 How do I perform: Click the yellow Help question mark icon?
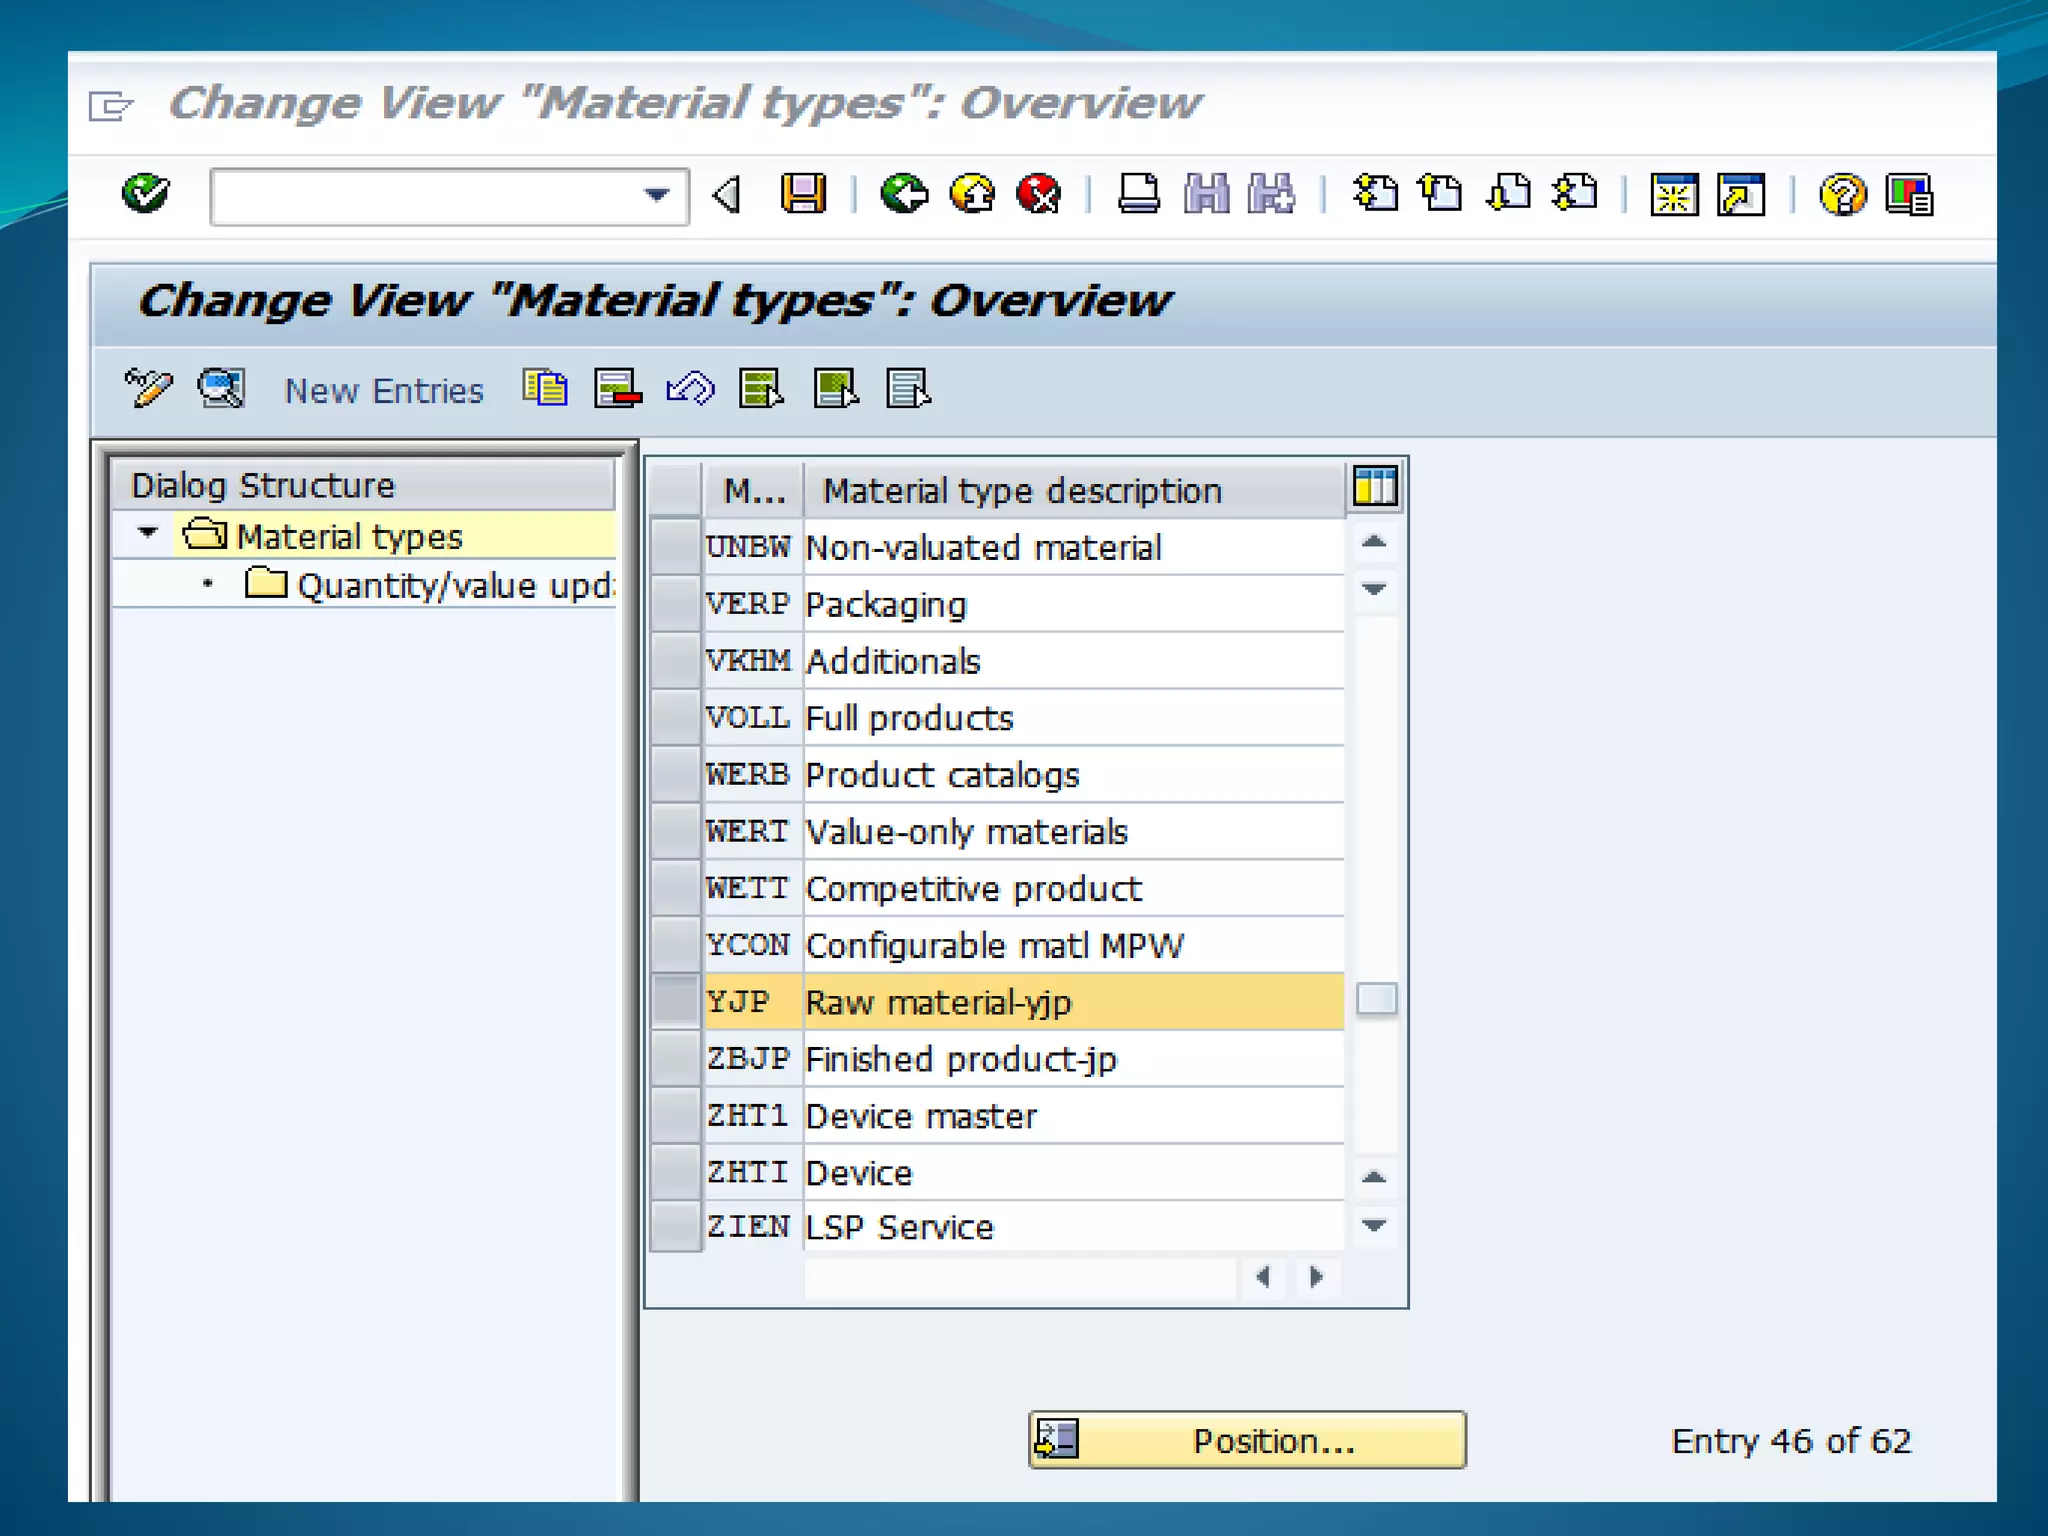click(x=1842, y=193)
